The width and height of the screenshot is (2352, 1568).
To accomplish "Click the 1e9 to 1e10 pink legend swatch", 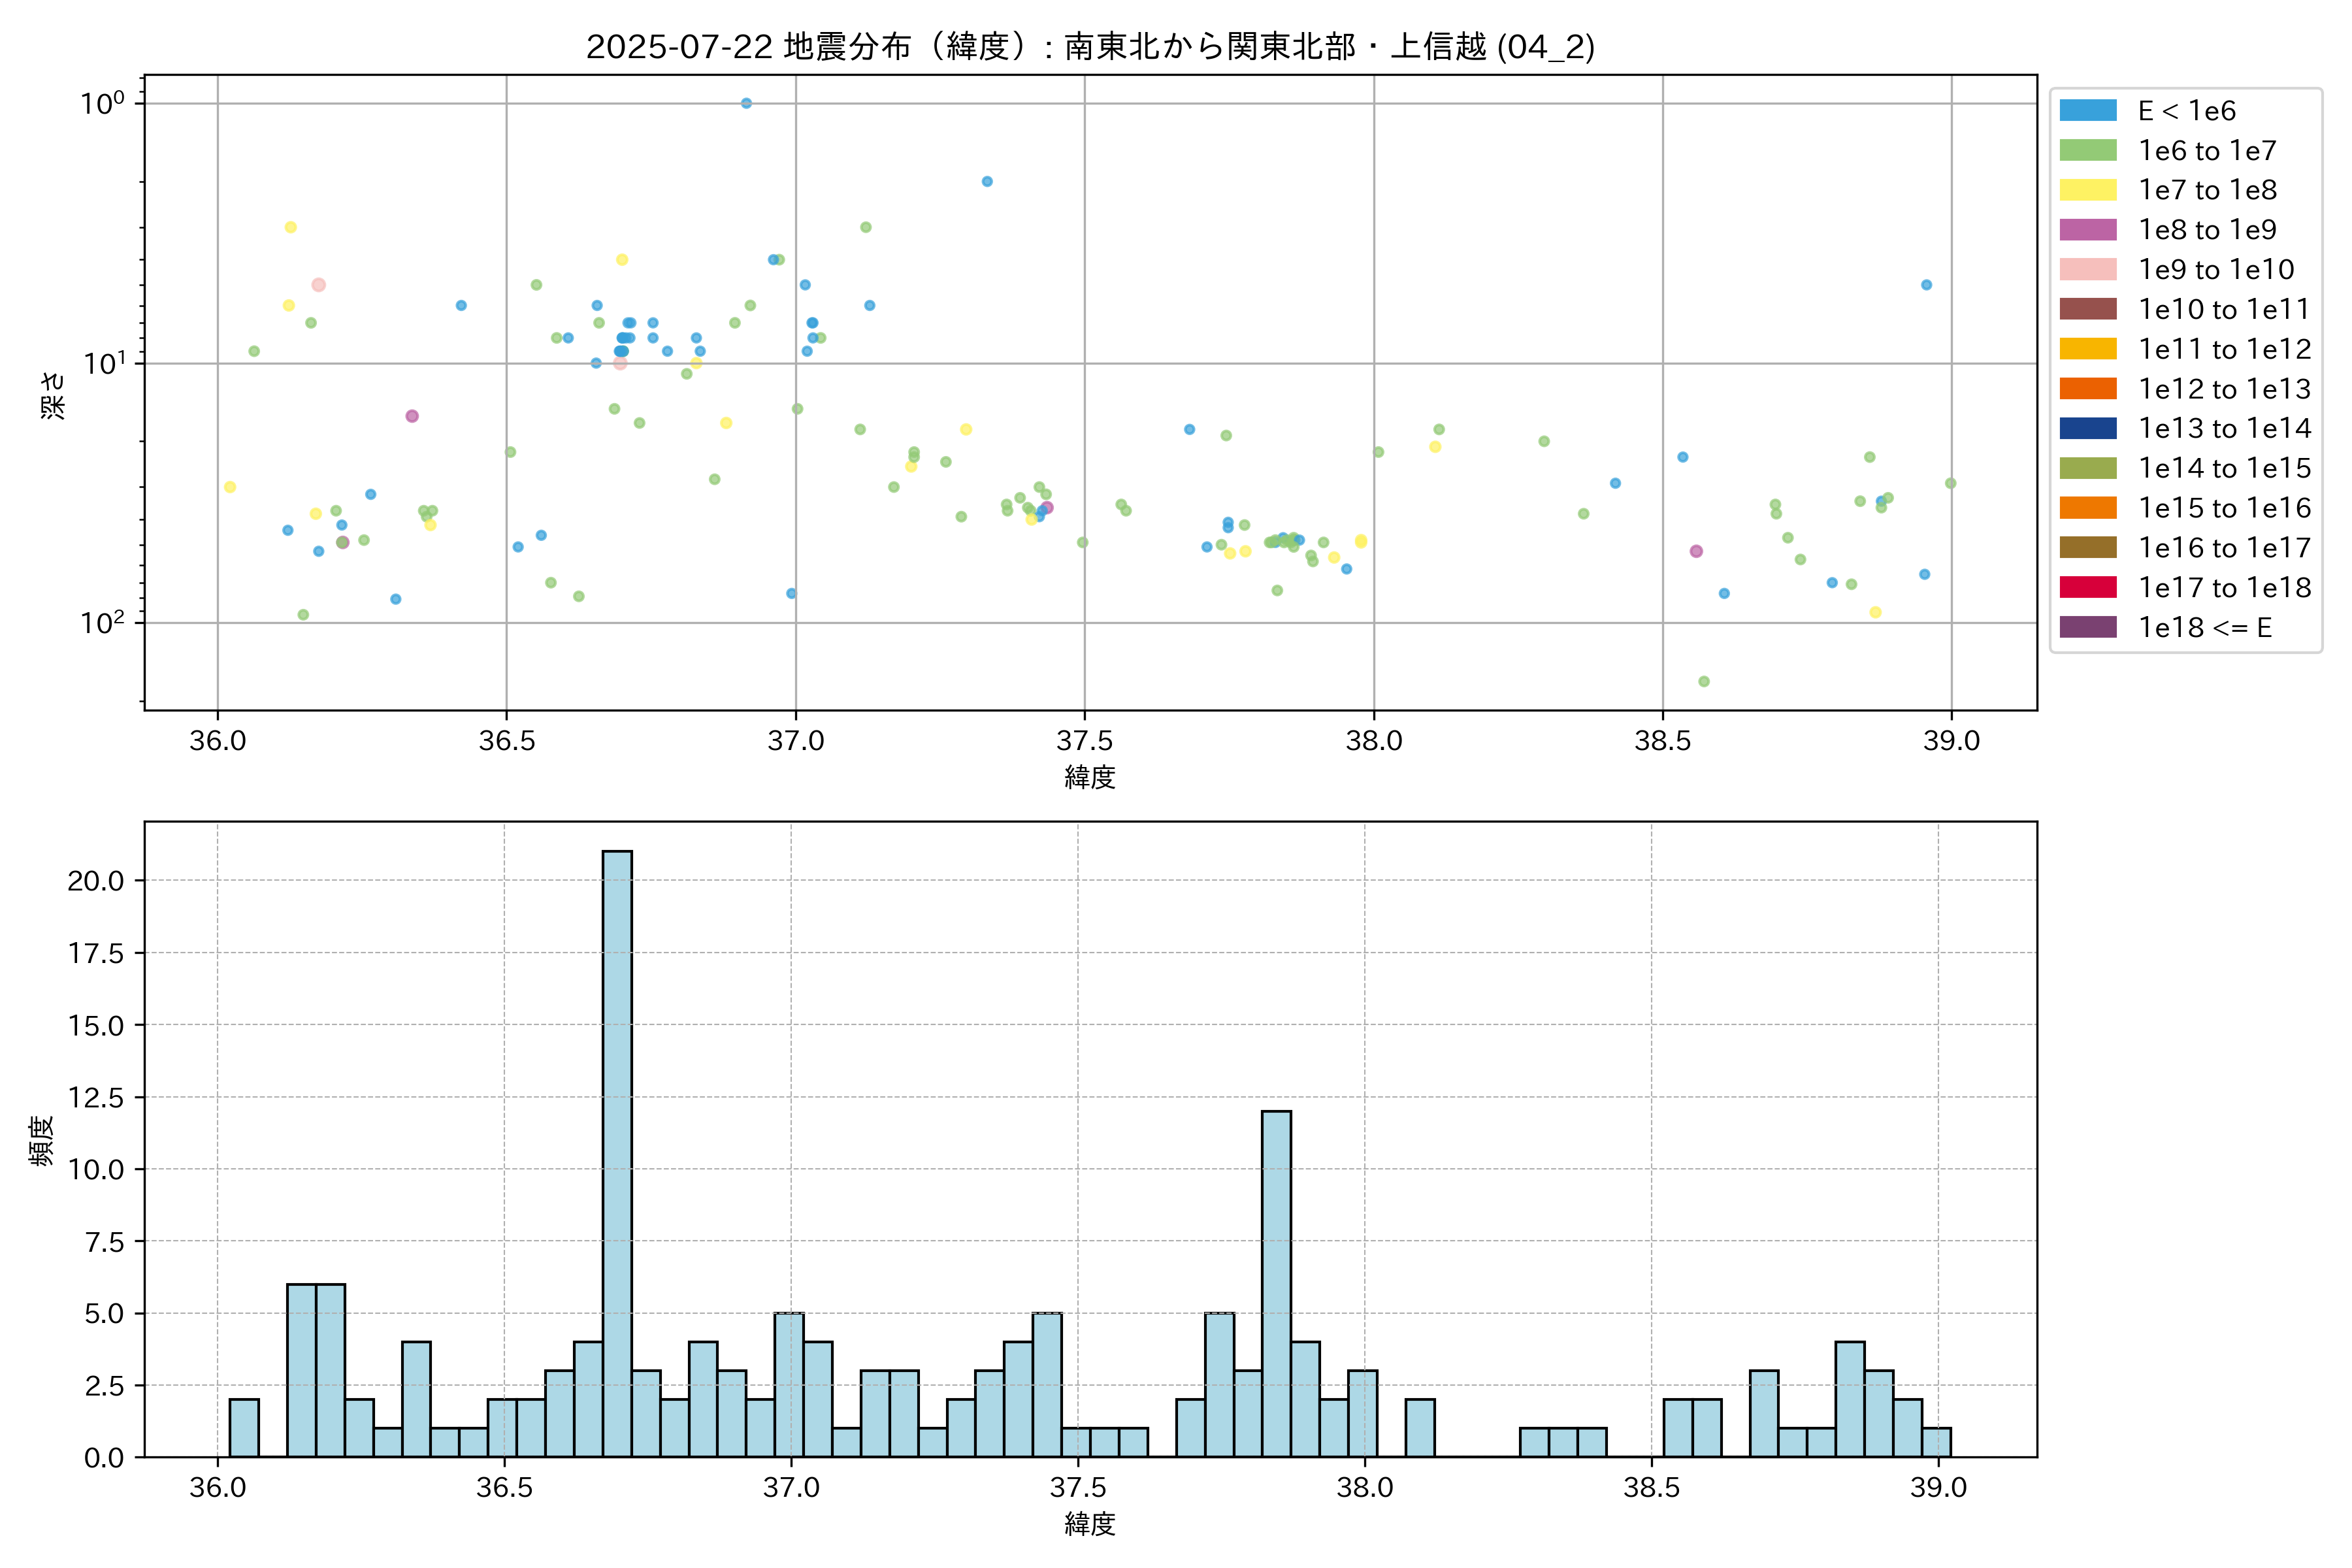I will (x=2087, y=270).
